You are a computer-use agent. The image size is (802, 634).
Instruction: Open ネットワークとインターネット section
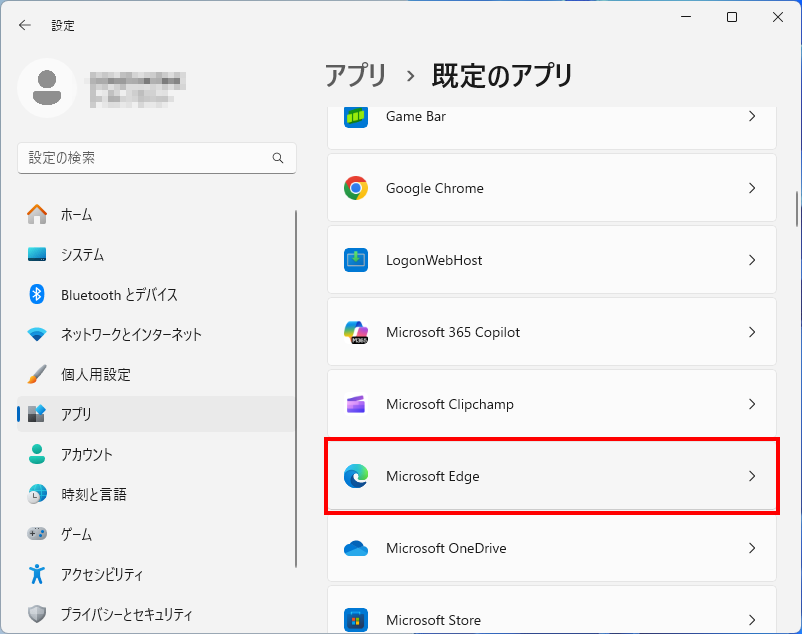point(156,334)
